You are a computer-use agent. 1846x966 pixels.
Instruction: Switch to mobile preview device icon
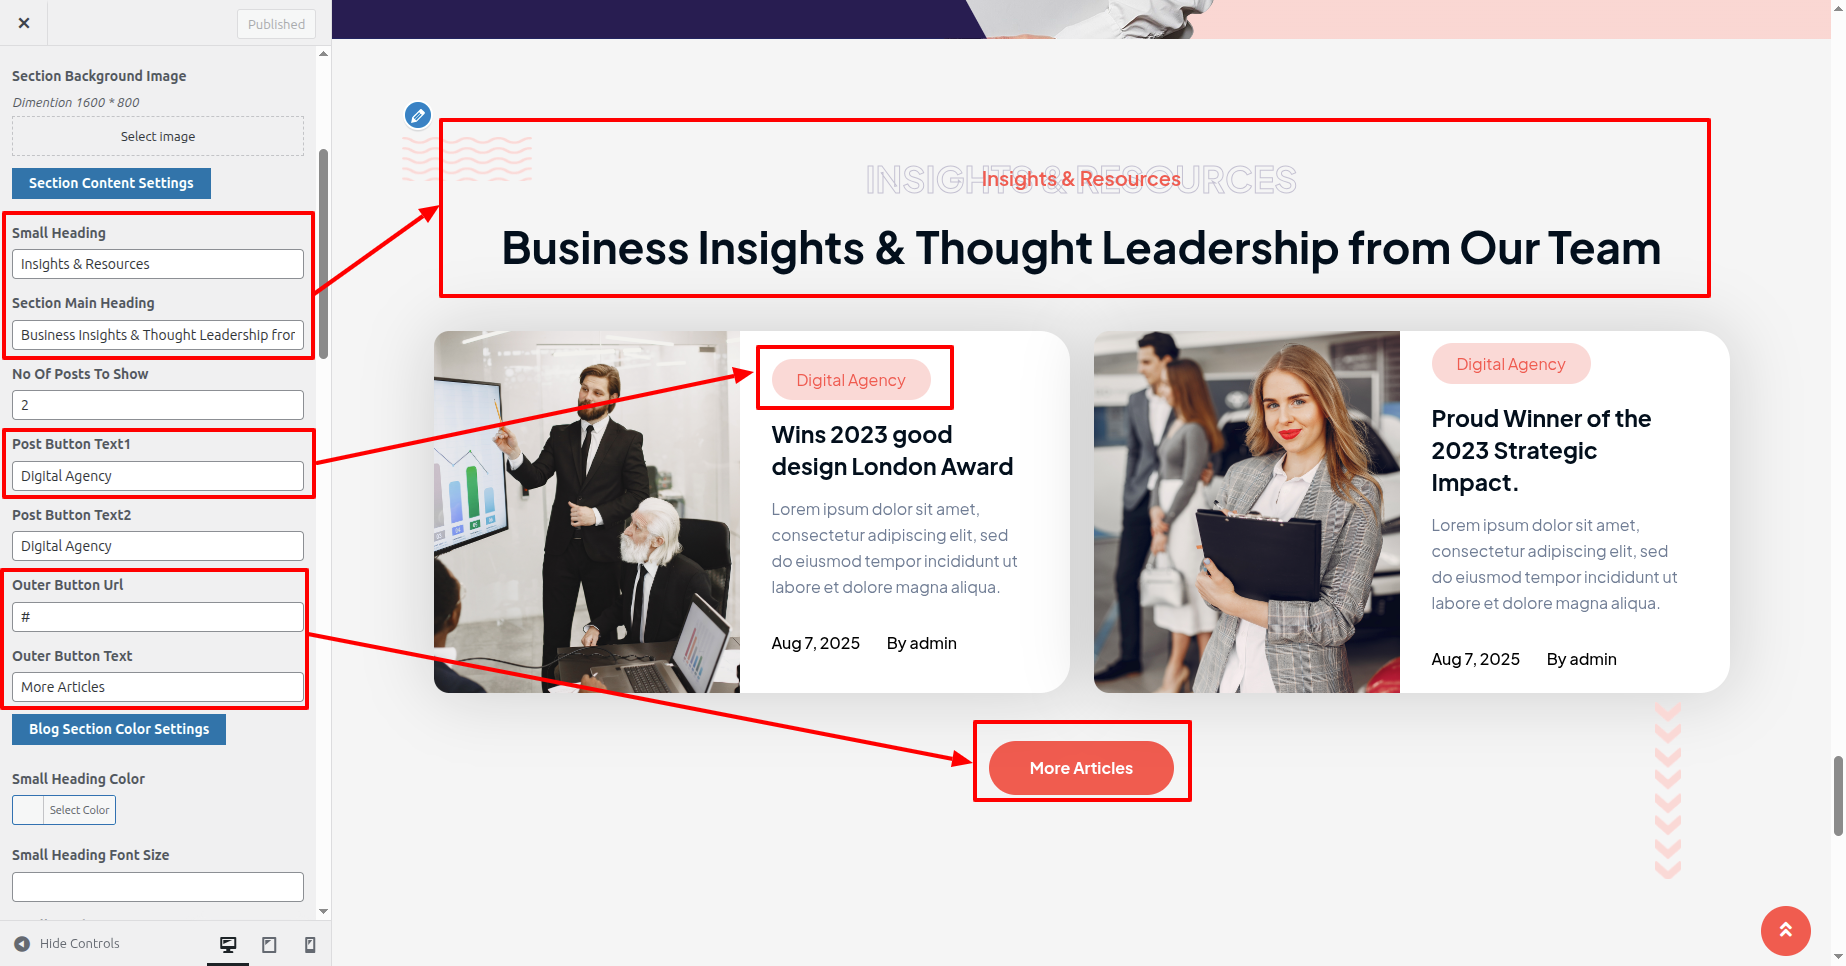click(310, 944)
